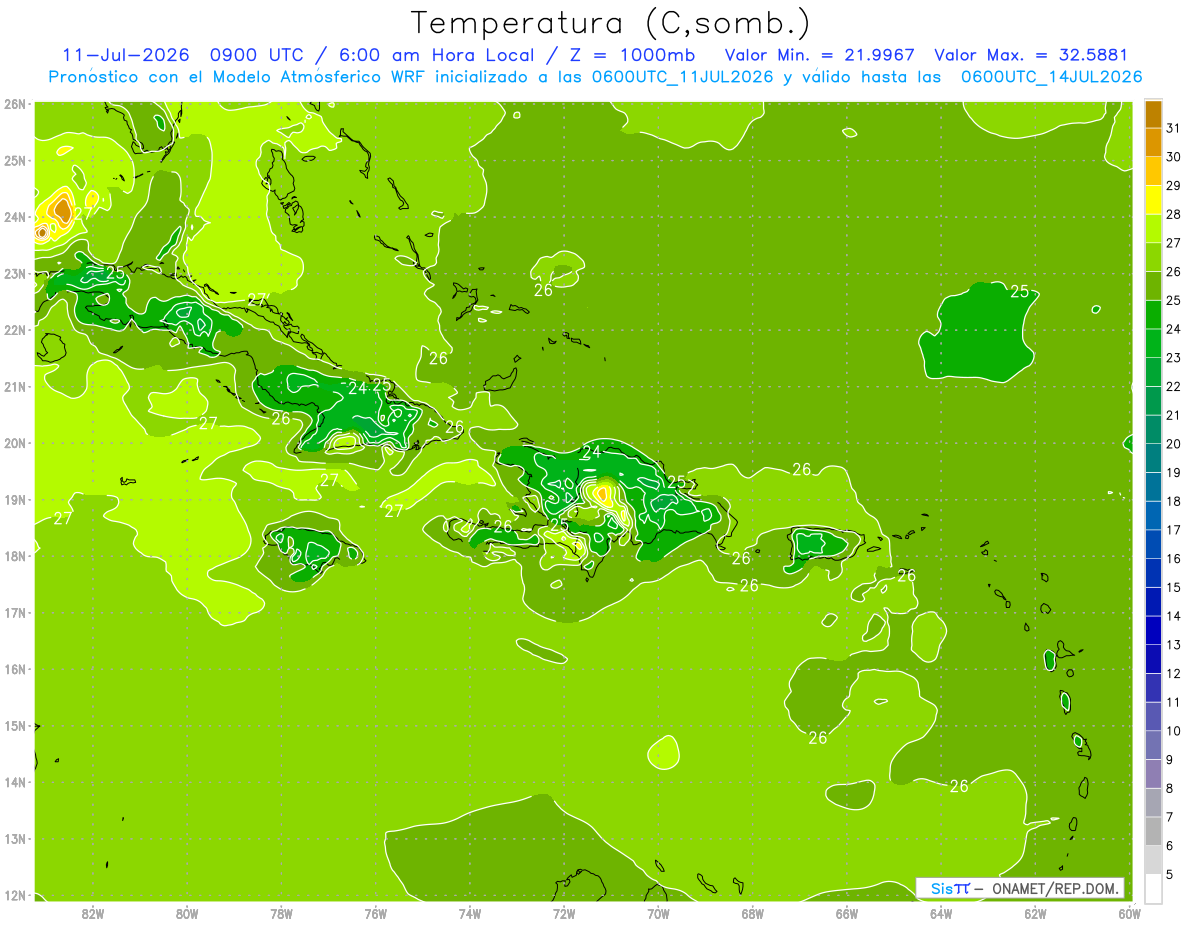Click "Valor Min. = 21.9967" text
Viewport: 1200px width, 927px height.
819,55
